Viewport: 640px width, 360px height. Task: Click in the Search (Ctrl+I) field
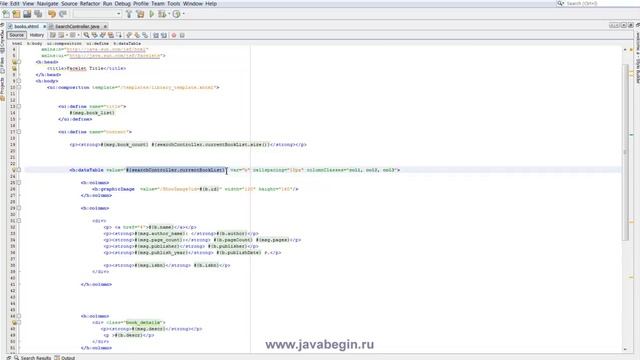pyautogui.click(x=598, y=3)
